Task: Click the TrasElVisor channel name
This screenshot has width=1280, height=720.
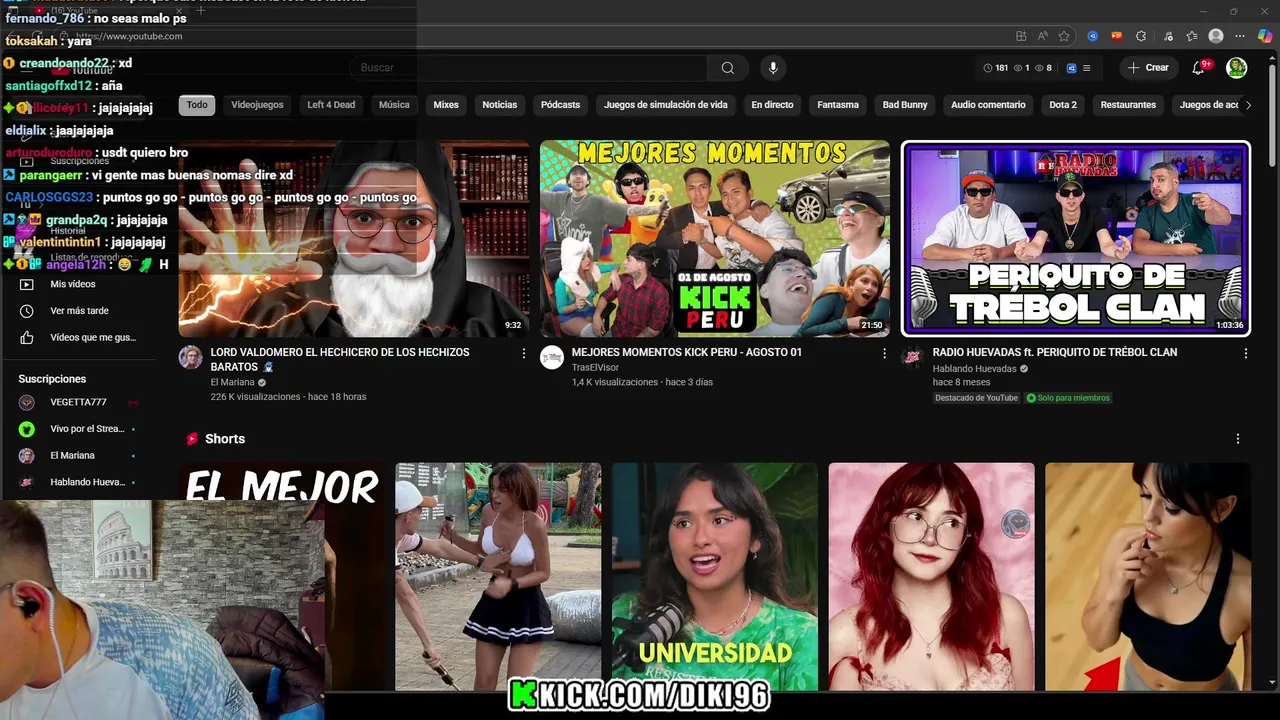Action: point(595,368)
